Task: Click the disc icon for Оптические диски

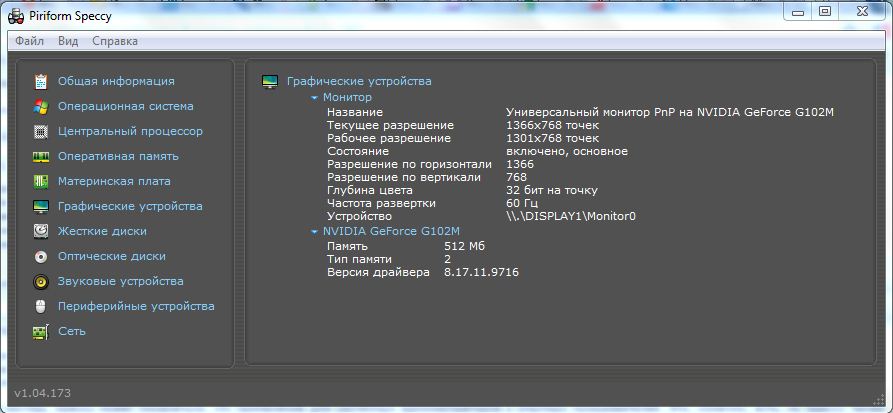Action: click(40, 256)
